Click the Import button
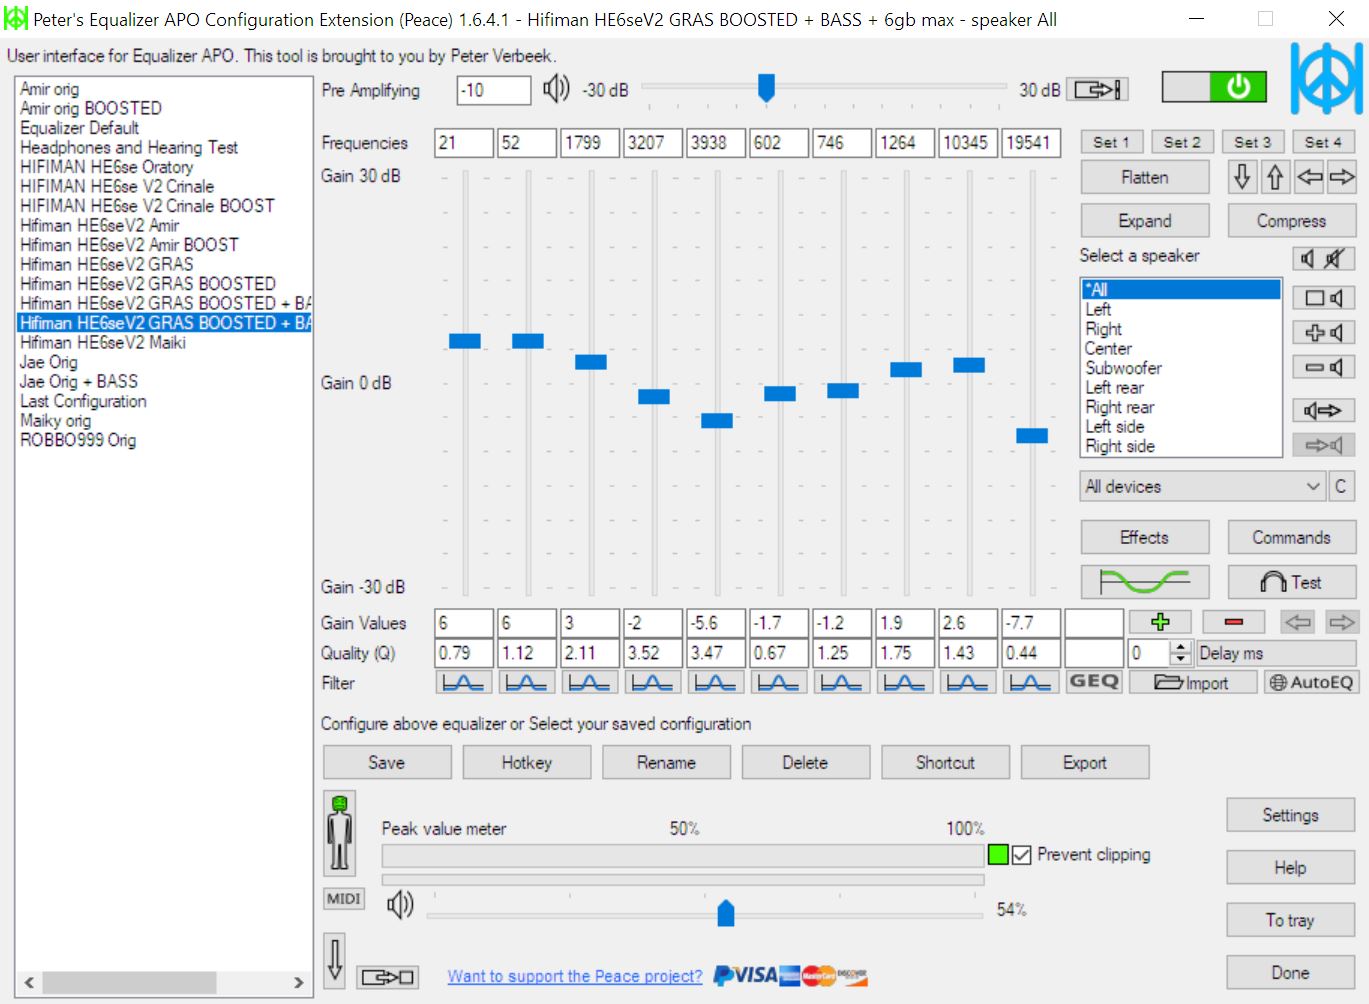 pos(1192,682)
